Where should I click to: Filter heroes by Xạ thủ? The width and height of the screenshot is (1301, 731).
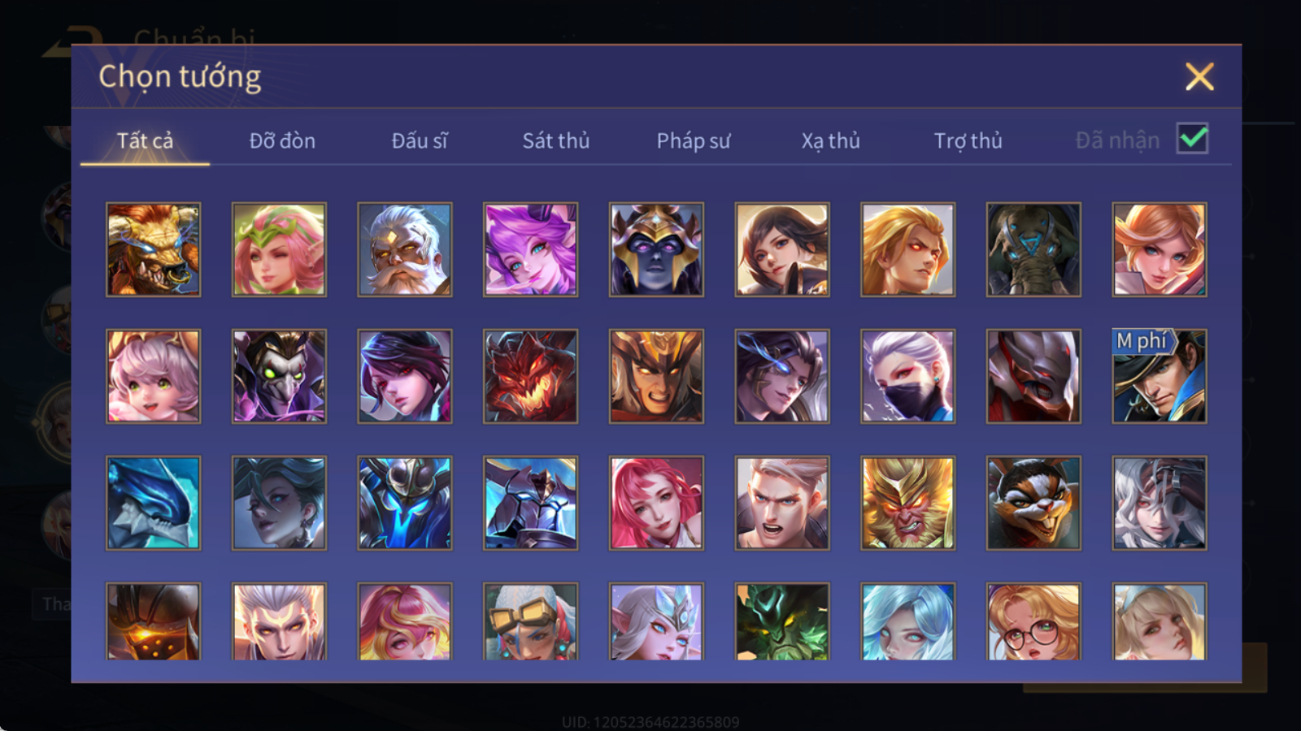coord(830,141)
